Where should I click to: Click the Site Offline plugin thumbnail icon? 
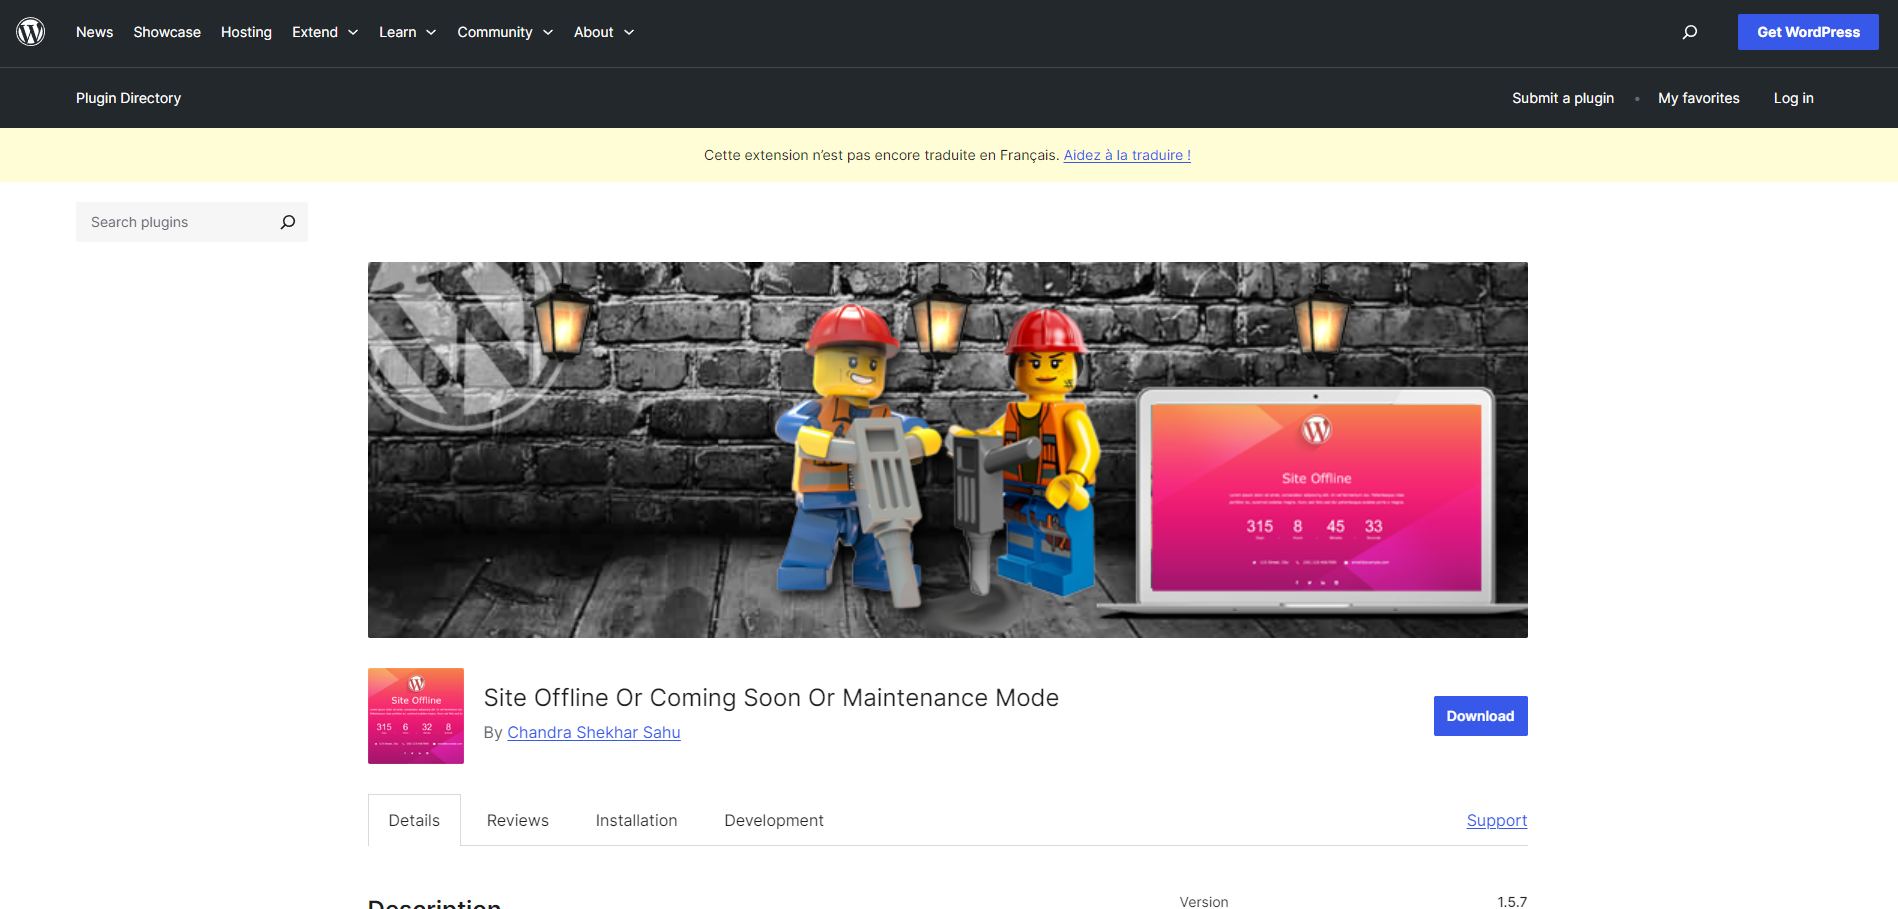[x=415, y=715]
